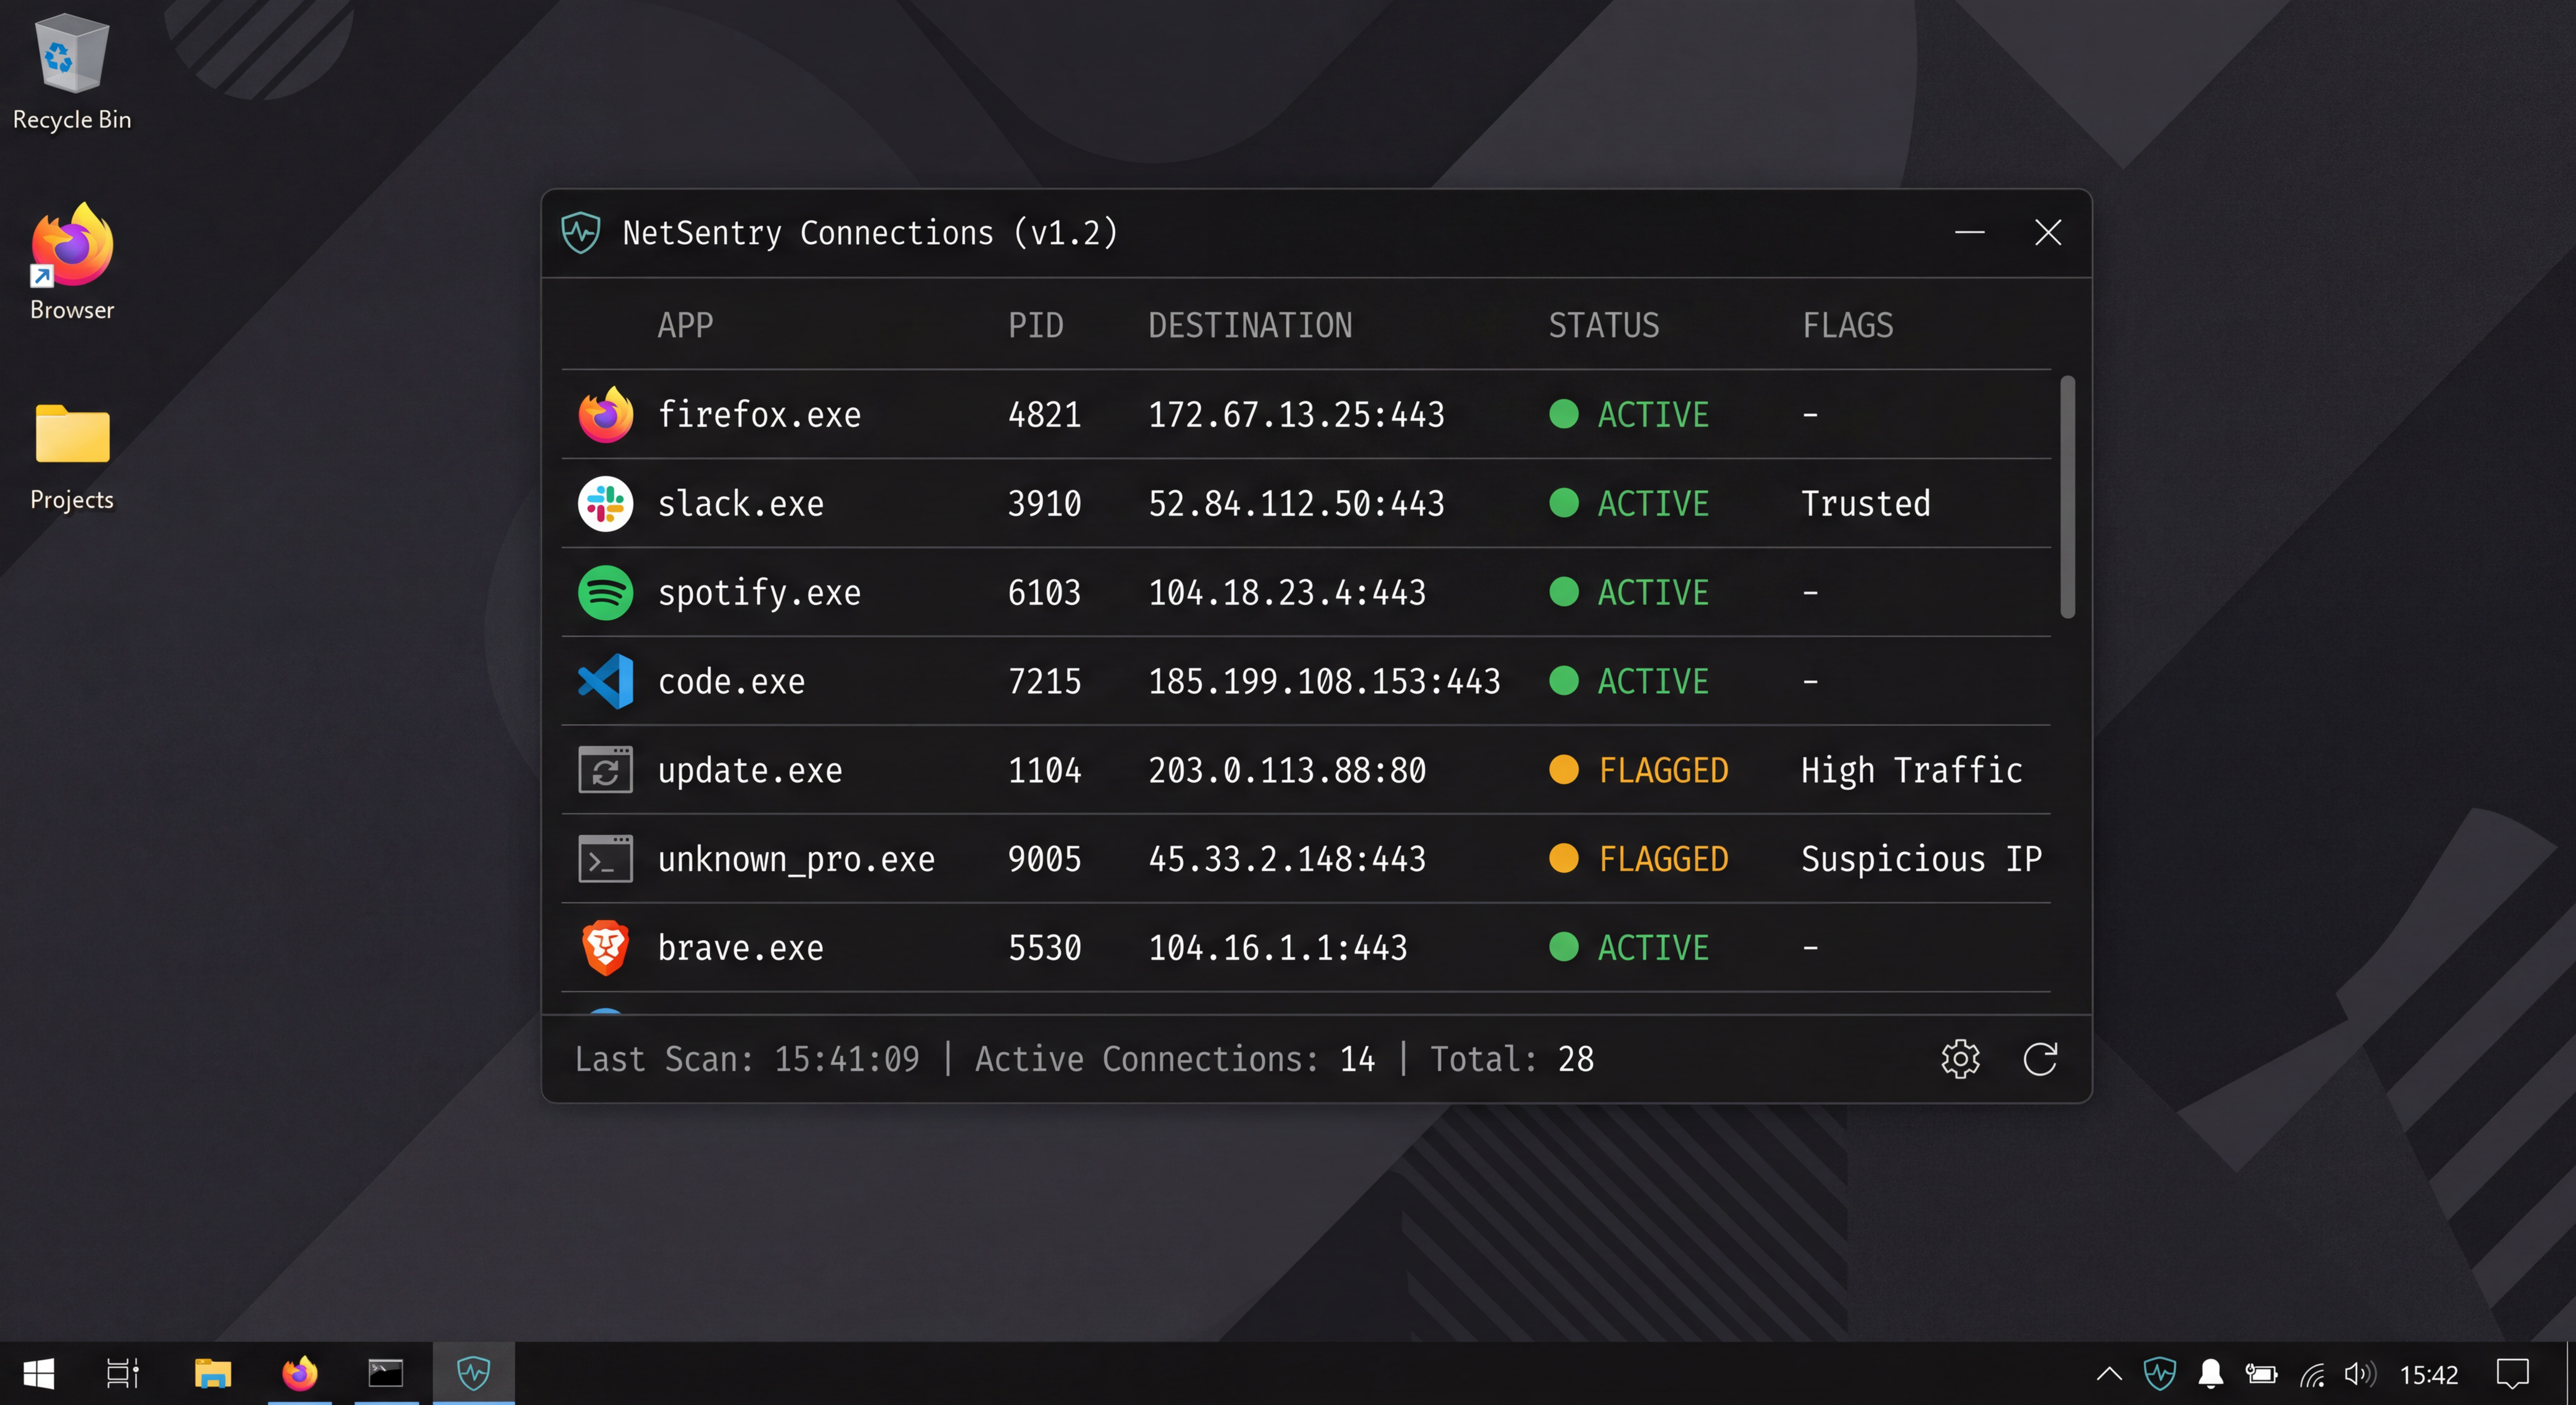2576x1405 pixels.
Task: Click PID 9005 cell
Action: click(1044, 859)
